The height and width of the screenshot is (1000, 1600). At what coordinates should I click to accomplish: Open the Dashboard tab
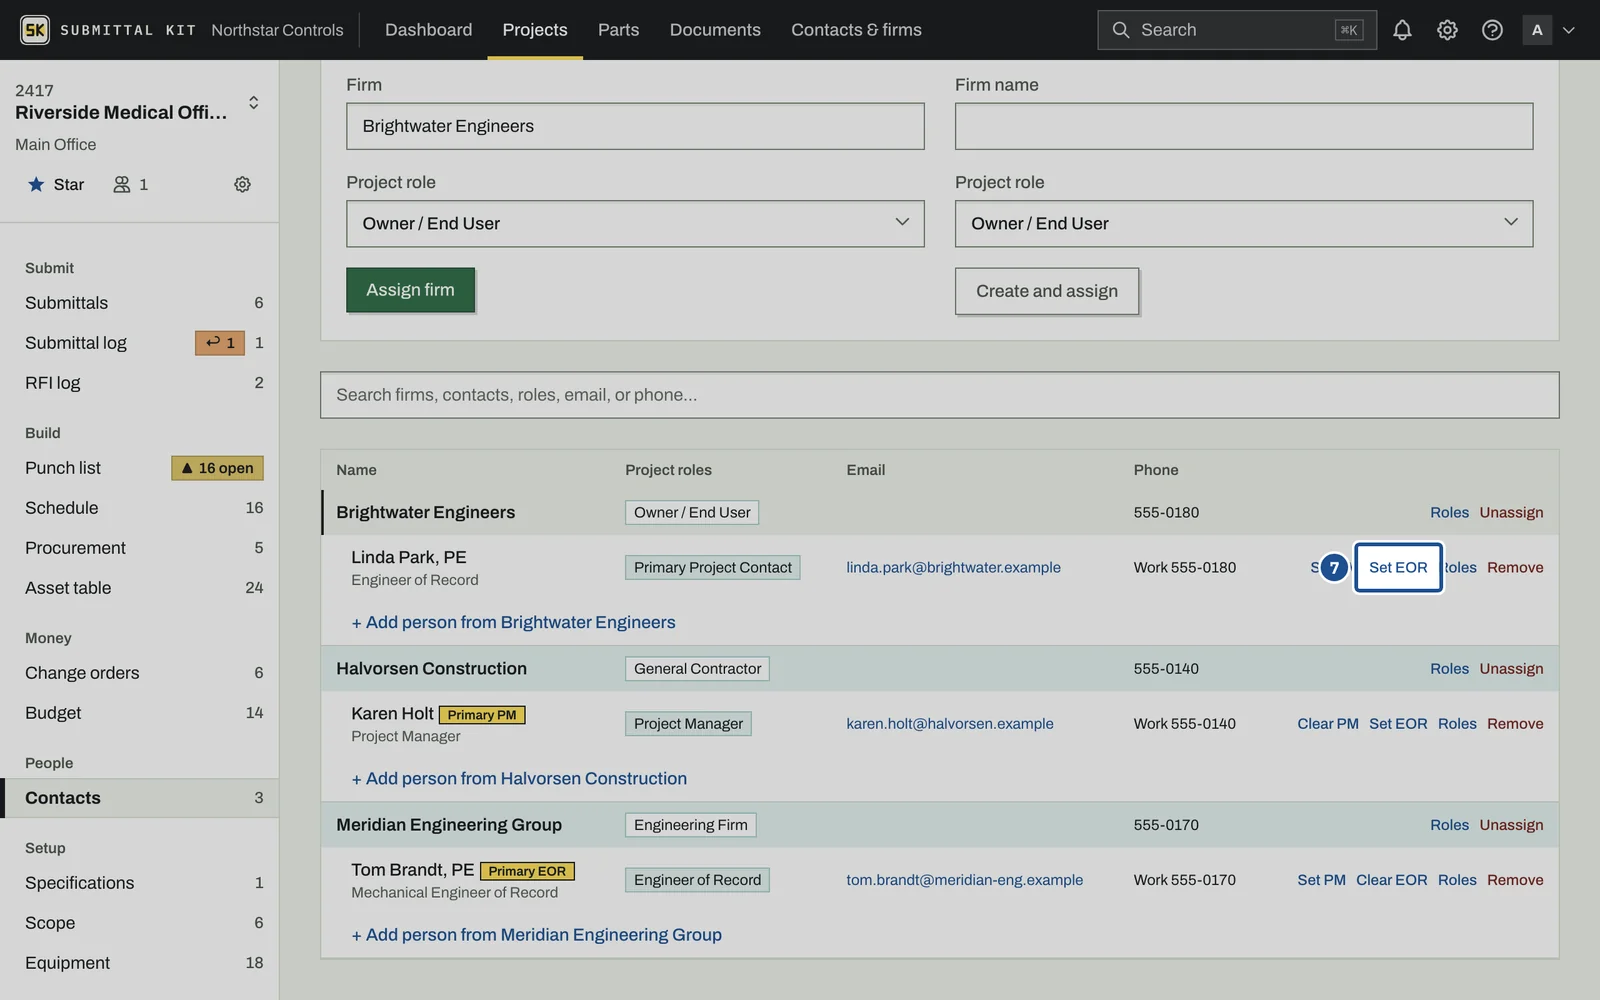pyautogui.click(x=428, y=30)
